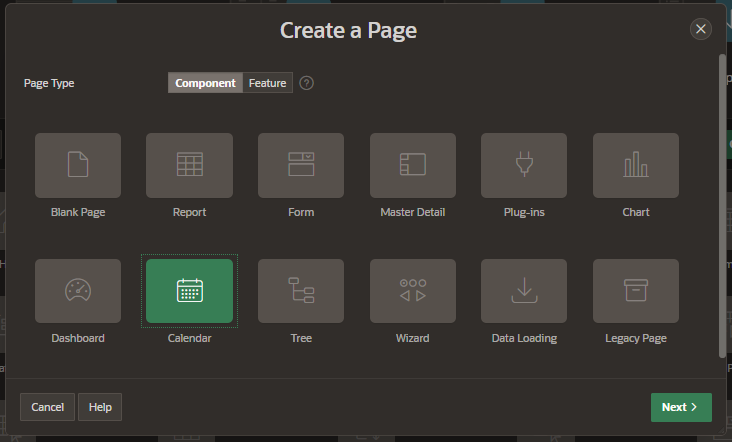Click the Cancel button
Screen dimensions: 732x442
pyautogui.click(x=47, y=407)
